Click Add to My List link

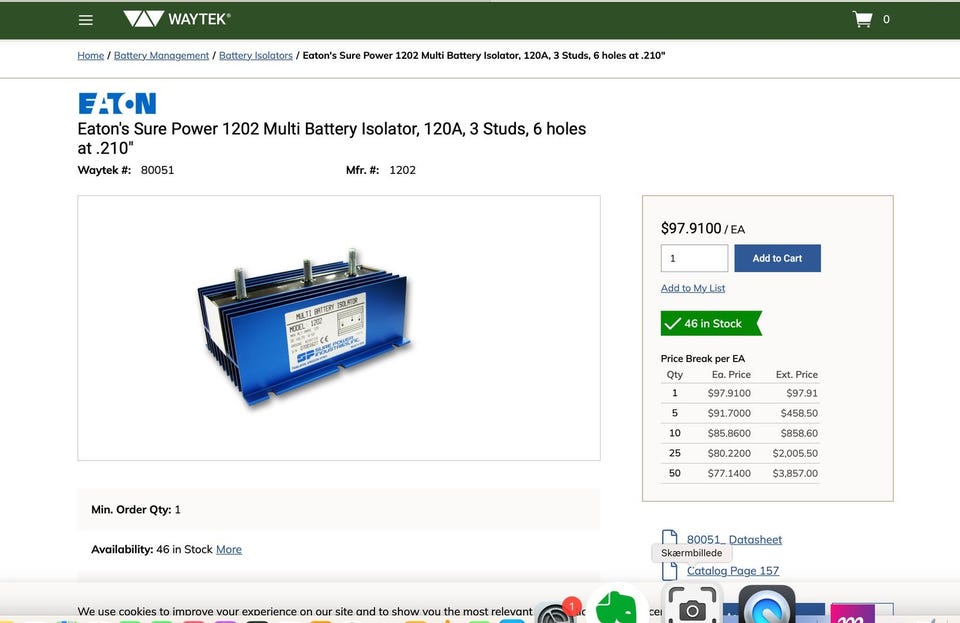point(692,288)
